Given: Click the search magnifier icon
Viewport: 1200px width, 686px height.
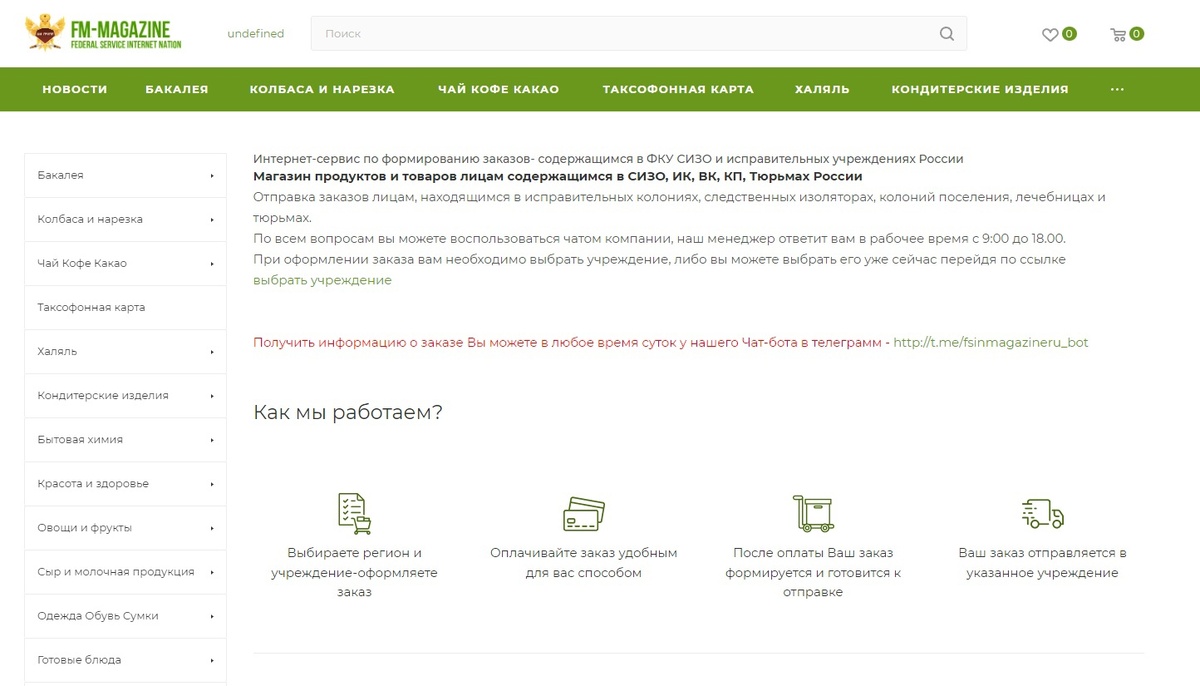Looking at the screenshot, I should [x=947, y=34].
